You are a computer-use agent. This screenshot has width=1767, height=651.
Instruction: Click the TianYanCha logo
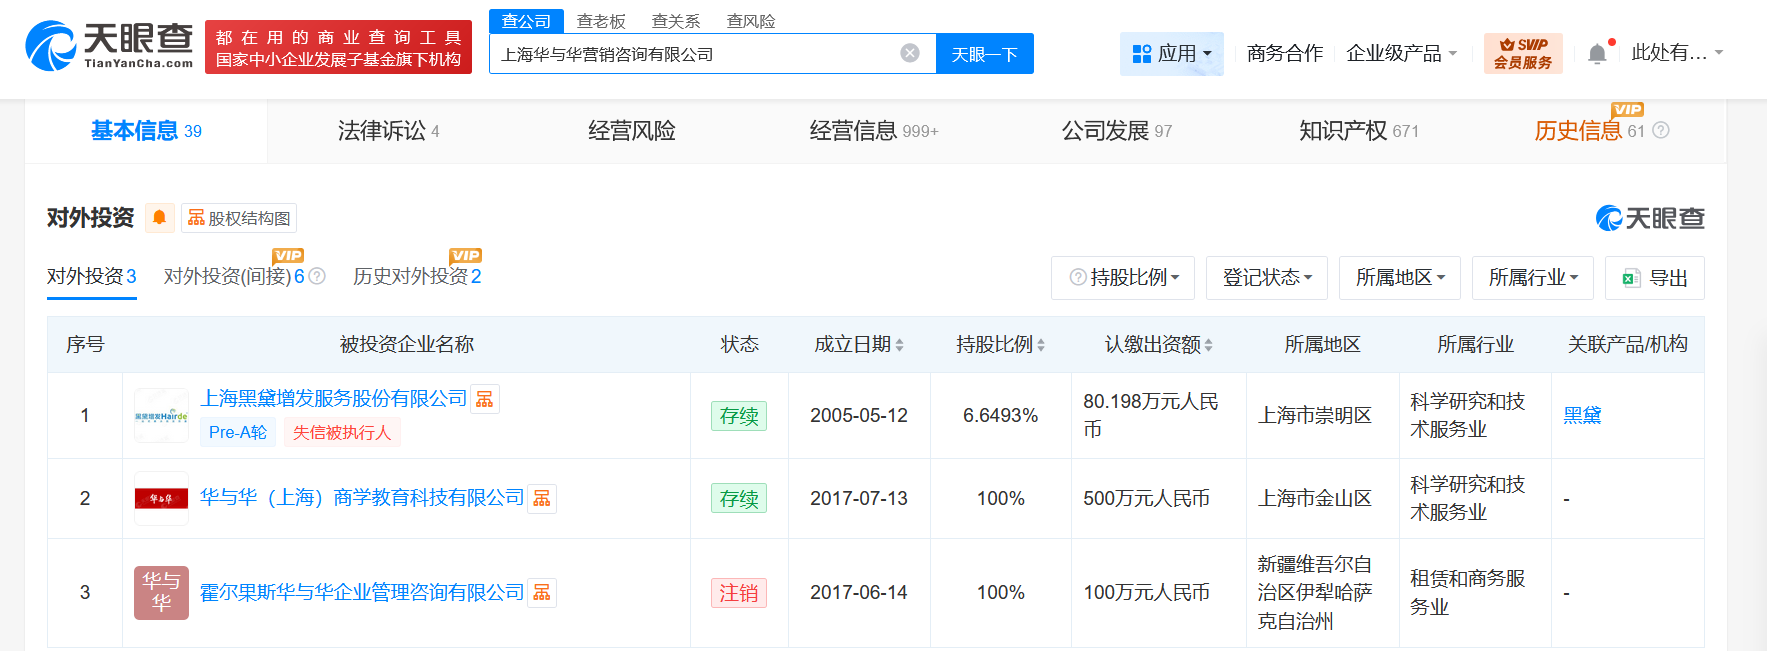(x=109, y=46)
